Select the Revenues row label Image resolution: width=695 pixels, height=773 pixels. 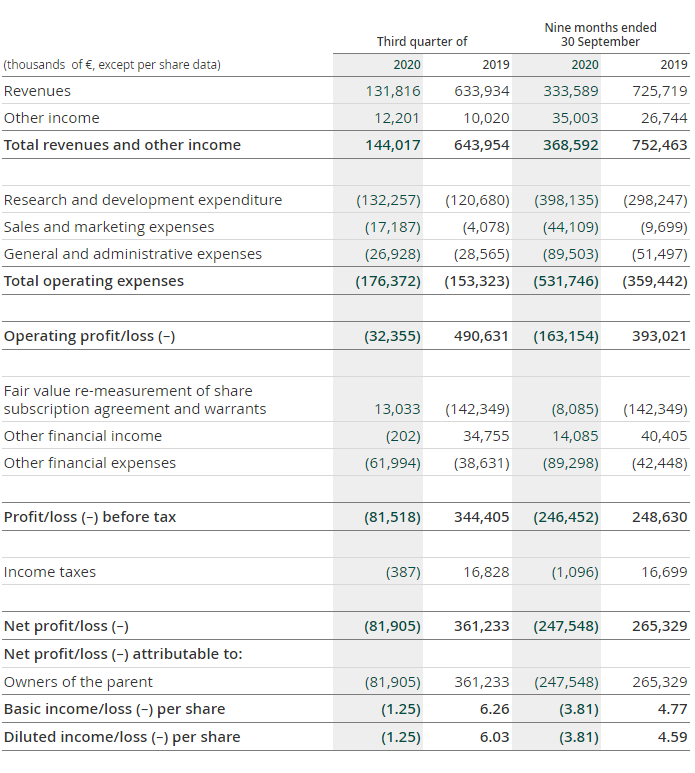coord(37,91)
